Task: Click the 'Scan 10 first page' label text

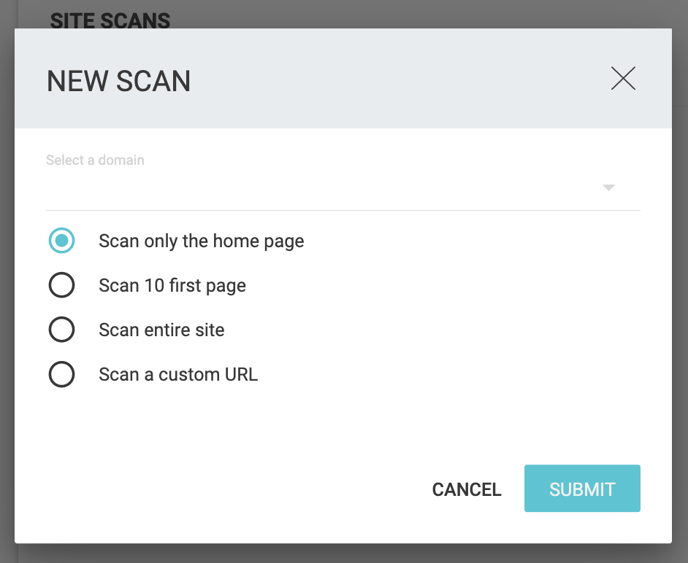Action: click(x=172, y=286)
